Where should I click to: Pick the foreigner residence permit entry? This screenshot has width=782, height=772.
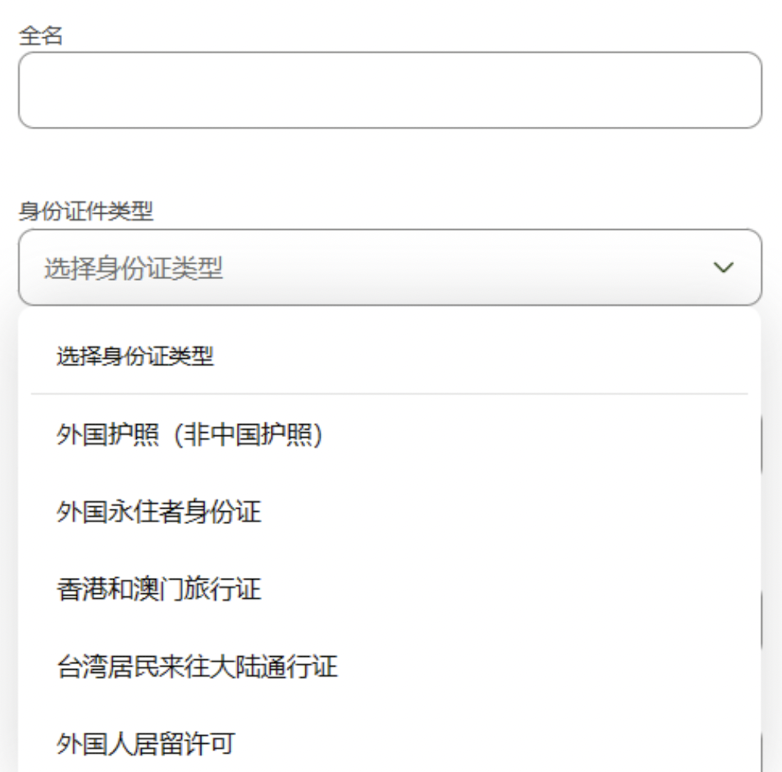(146, 743)
